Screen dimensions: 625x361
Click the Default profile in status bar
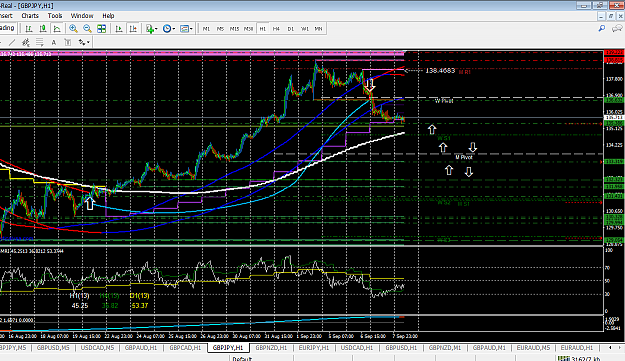pos(242,359)
